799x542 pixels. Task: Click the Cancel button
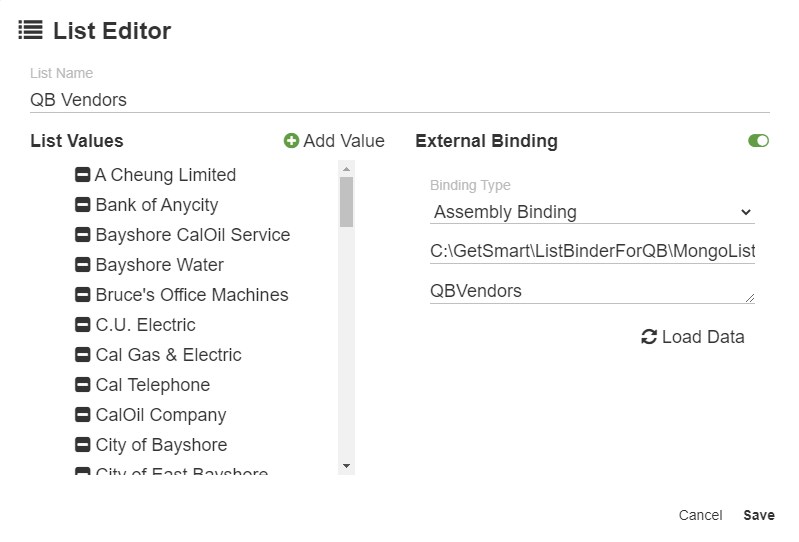[700, 515]
